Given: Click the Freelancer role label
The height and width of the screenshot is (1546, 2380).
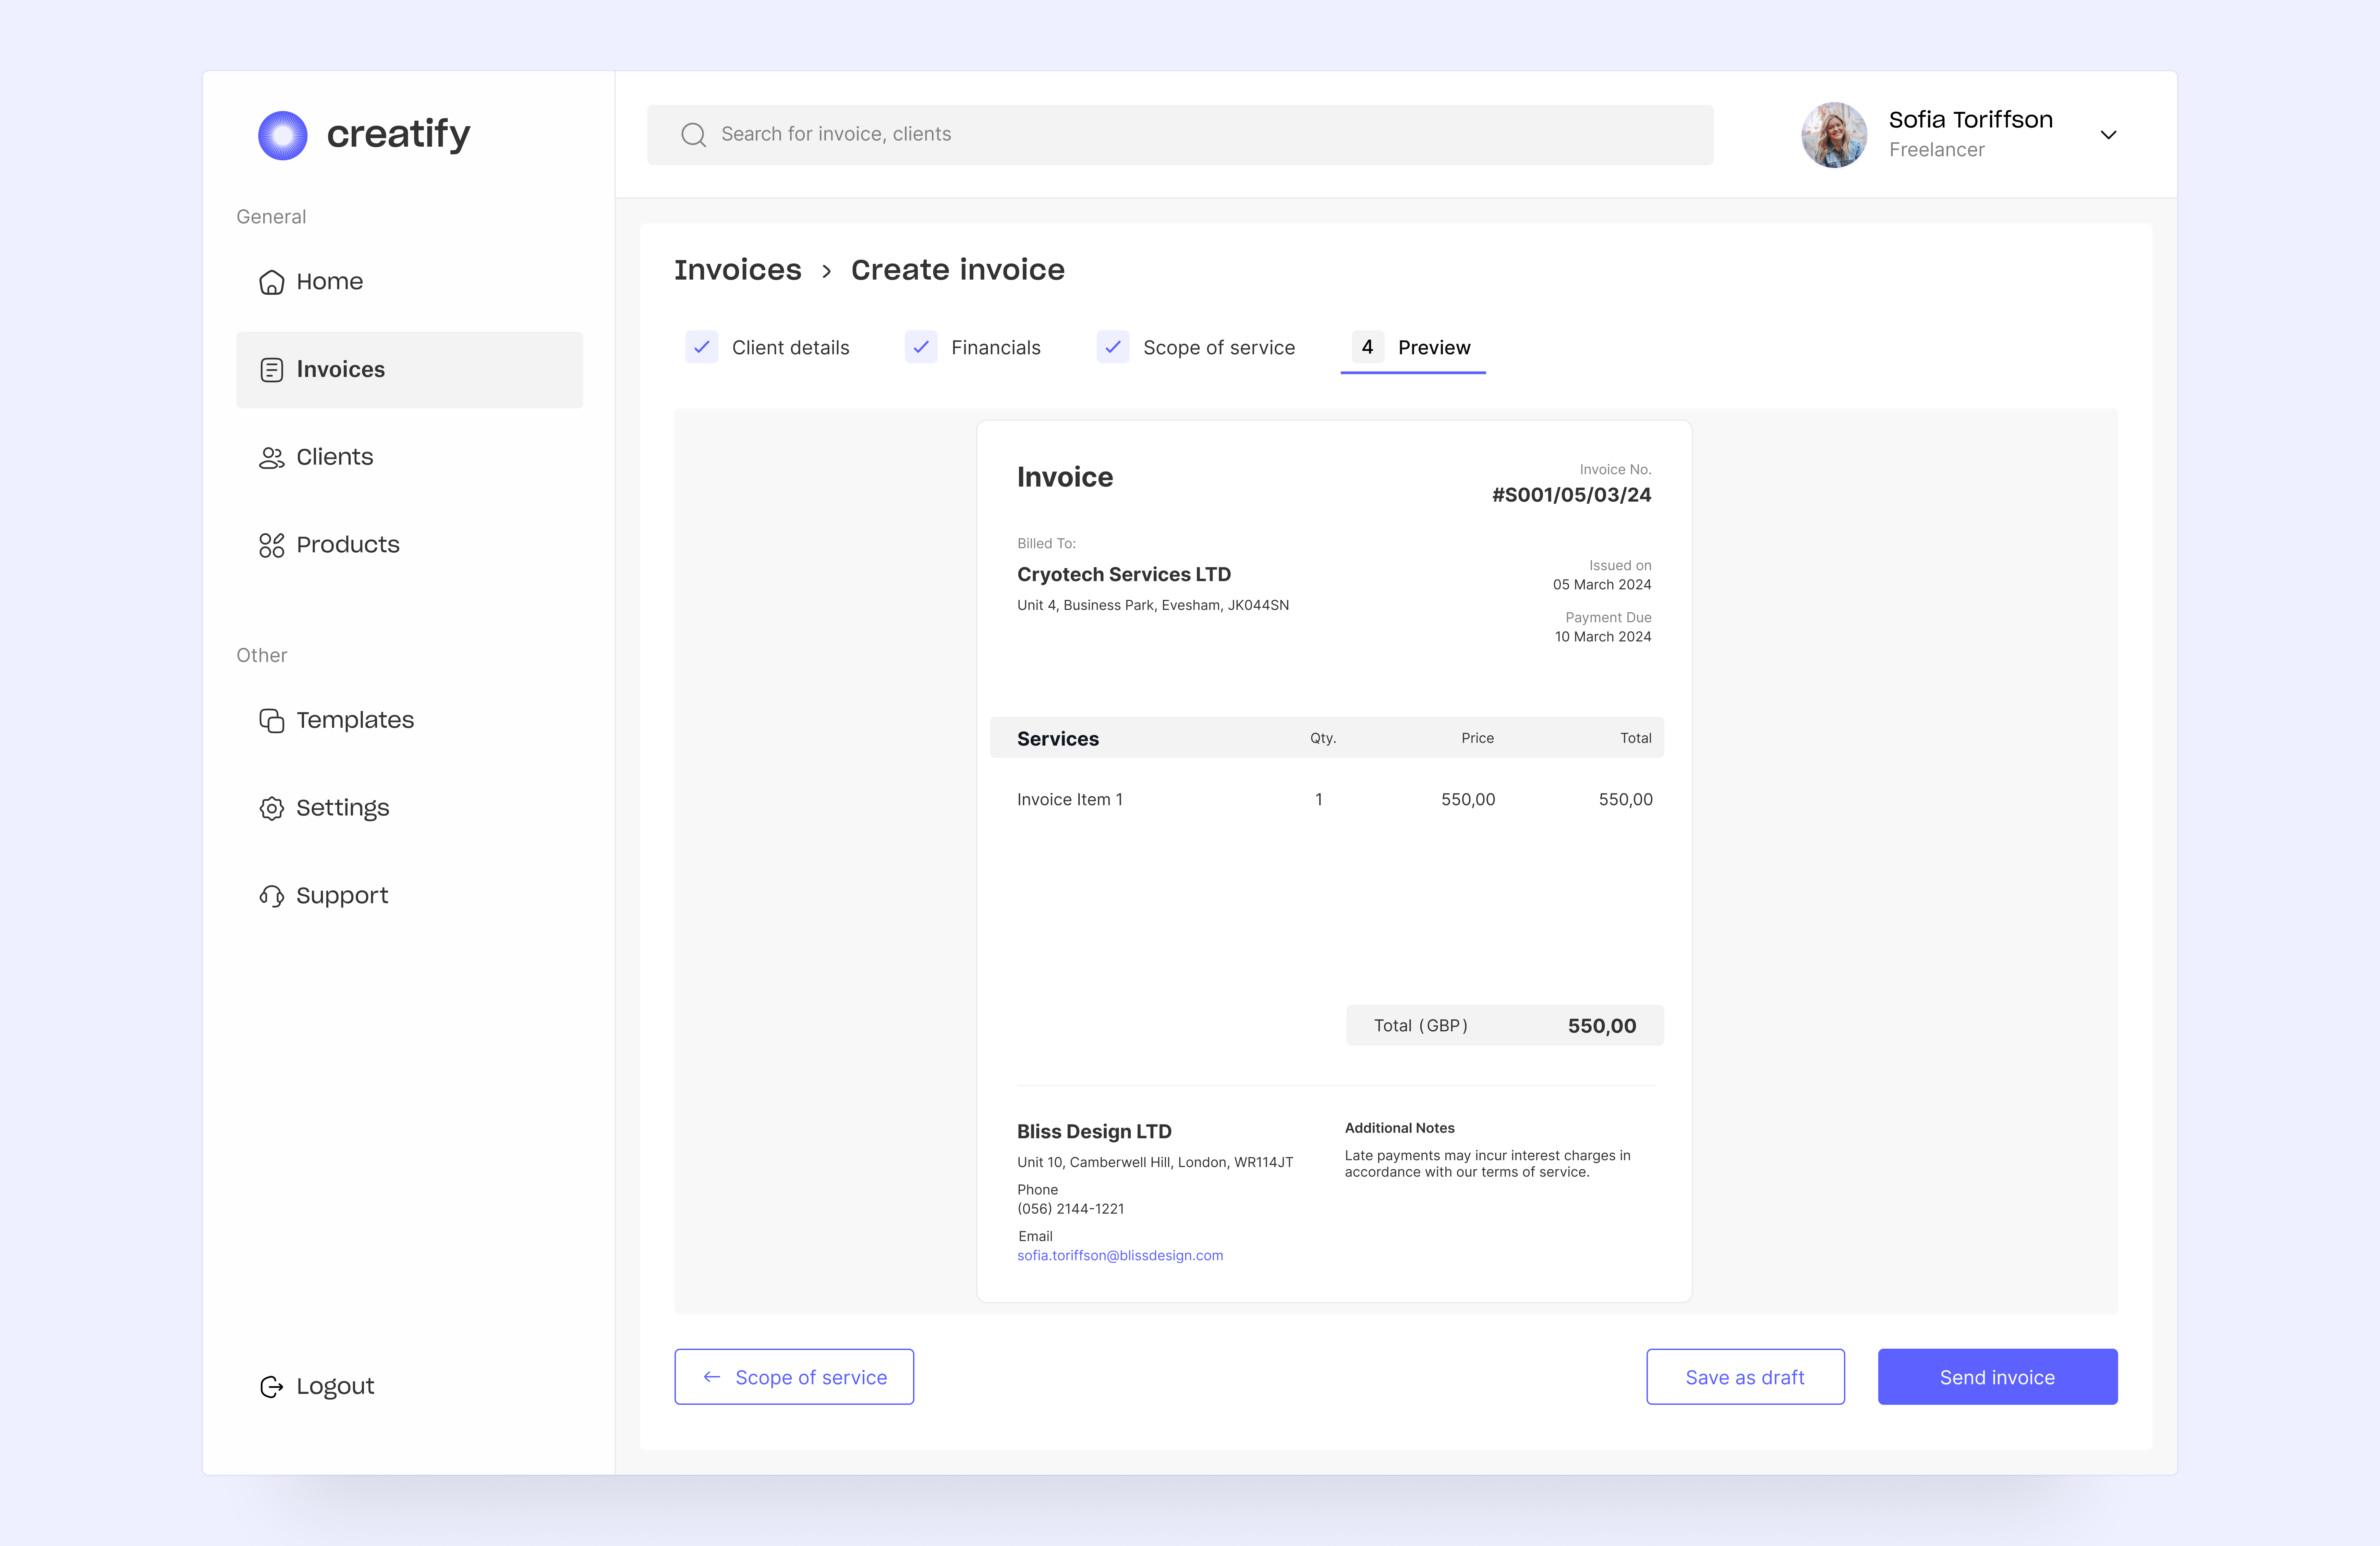Looking at the screenshot, I should (1936, 150).
